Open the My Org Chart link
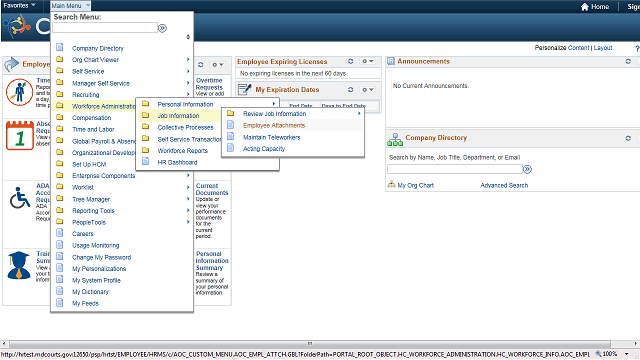This screenshot has width=640, height=360. click(x=416, y=185)
